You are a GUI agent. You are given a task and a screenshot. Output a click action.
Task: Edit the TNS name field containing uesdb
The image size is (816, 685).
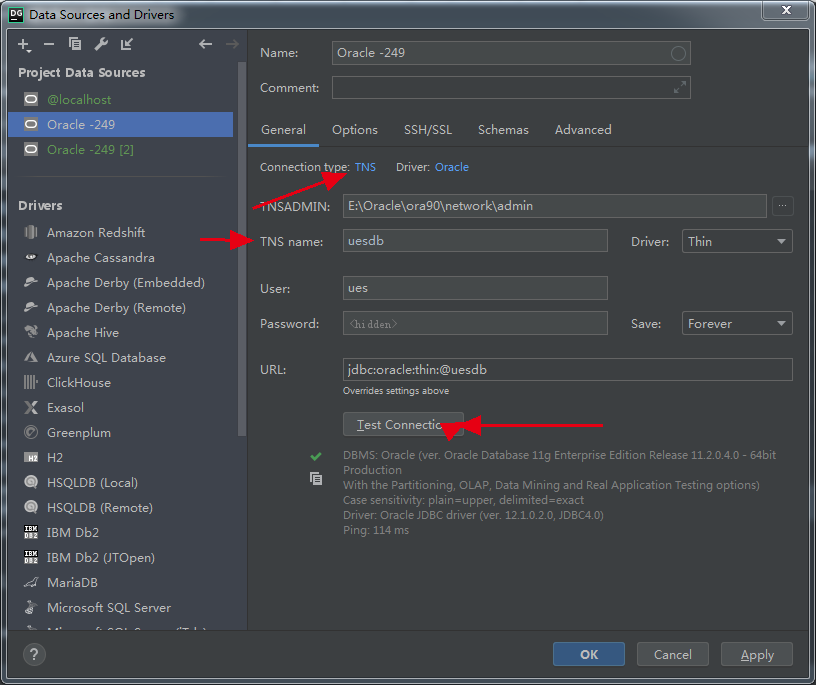coord(475,240)
